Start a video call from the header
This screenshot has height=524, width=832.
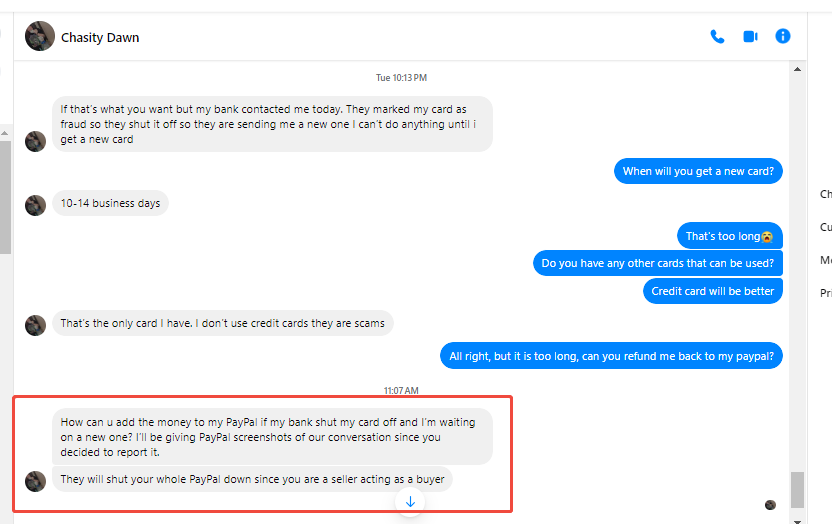point(750,37)
